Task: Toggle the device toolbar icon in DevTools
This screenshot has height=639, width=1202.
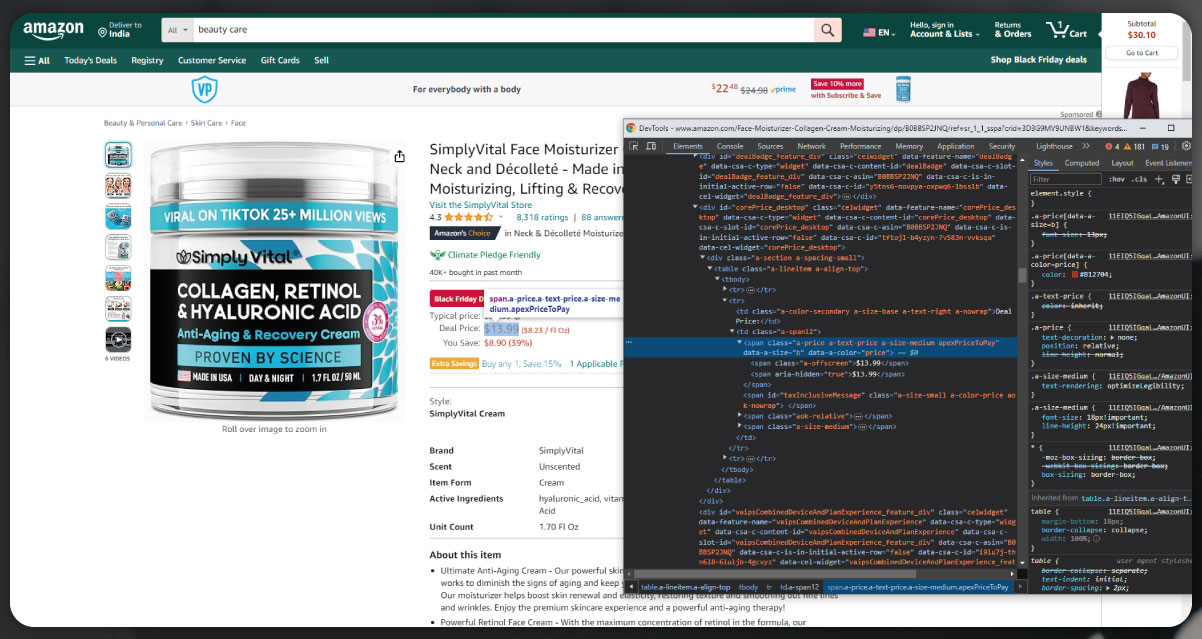Action: [x=651, y=146]
